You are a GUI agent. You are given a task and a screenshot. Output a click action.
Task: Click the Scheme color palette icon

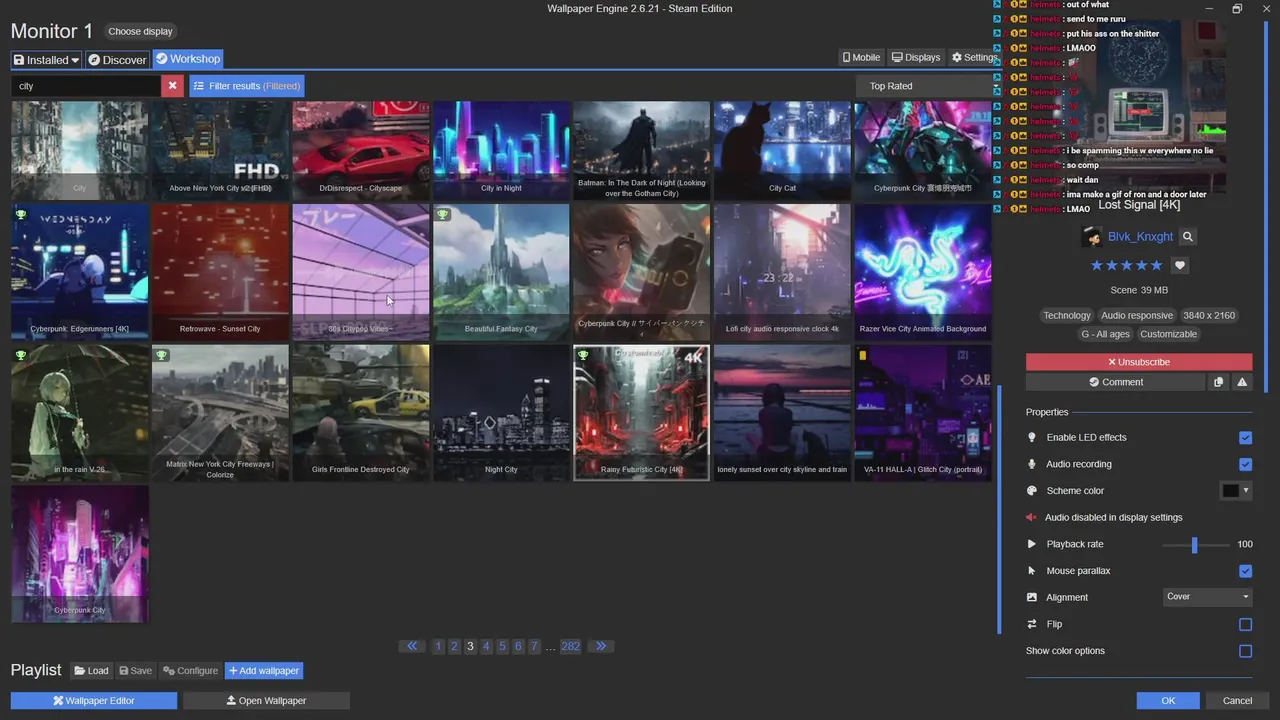point(1032,491)
